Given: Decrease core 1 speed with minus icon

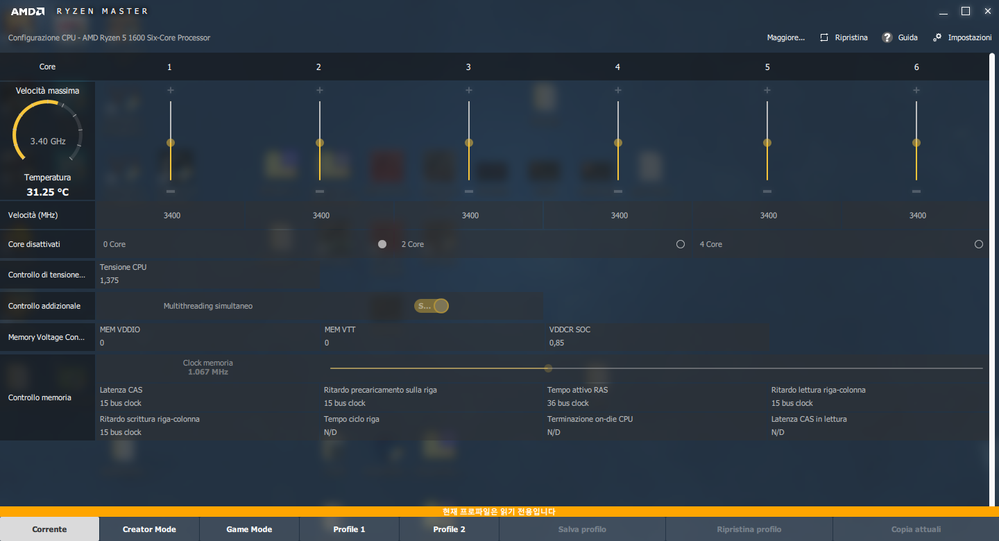Looking at the screenshot, I should pos(170,191).
